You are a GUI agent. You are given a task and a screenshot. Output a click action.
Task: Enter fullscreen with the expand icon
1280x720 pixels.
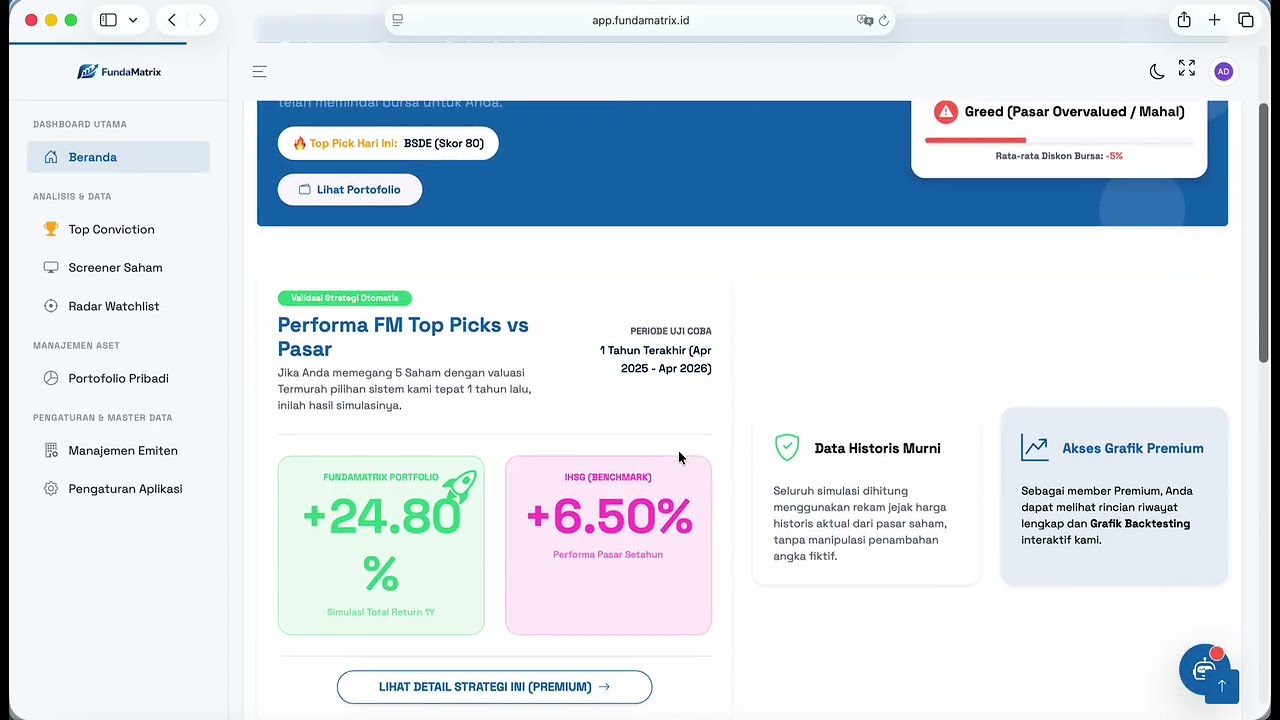pyautogui.click(x=1187, y=68)
